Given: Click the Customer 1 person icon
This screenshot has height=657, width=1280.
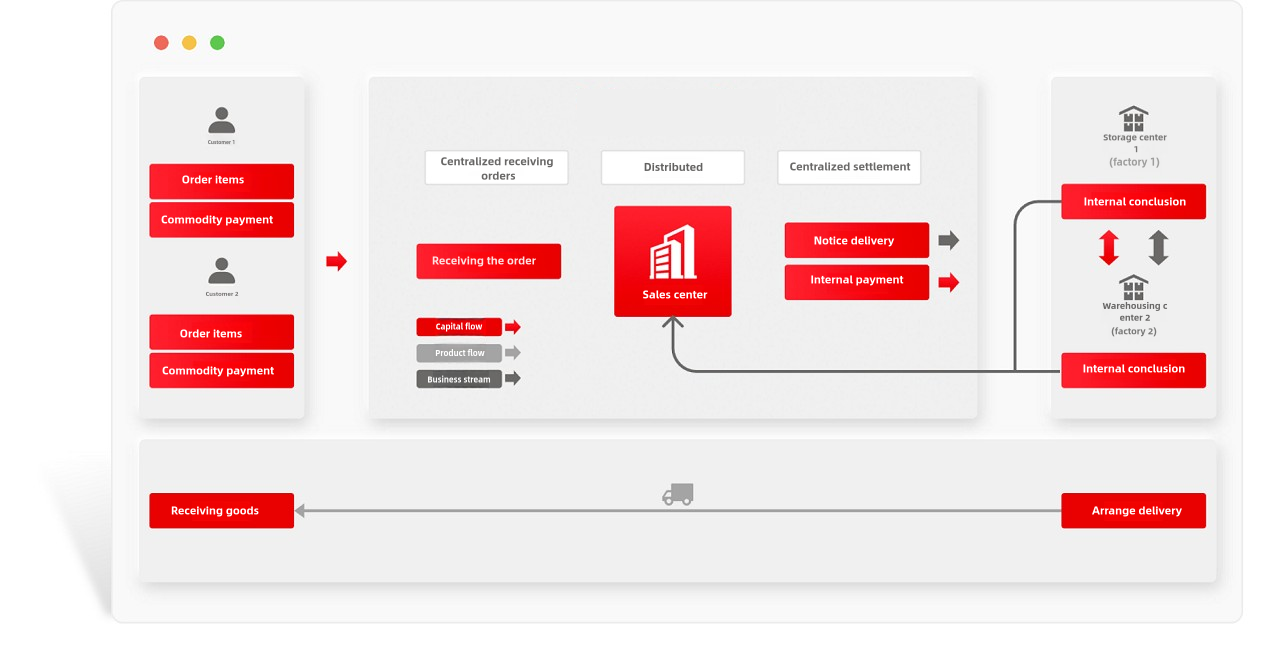Looking at the screenshot, I should [x=221, y=121].
